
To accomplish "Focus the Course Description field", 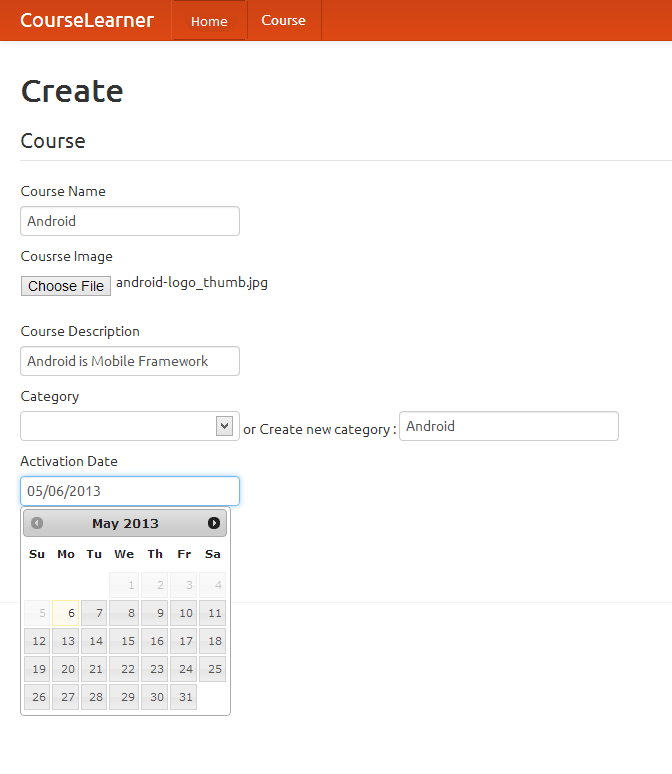I will point(130,361).
